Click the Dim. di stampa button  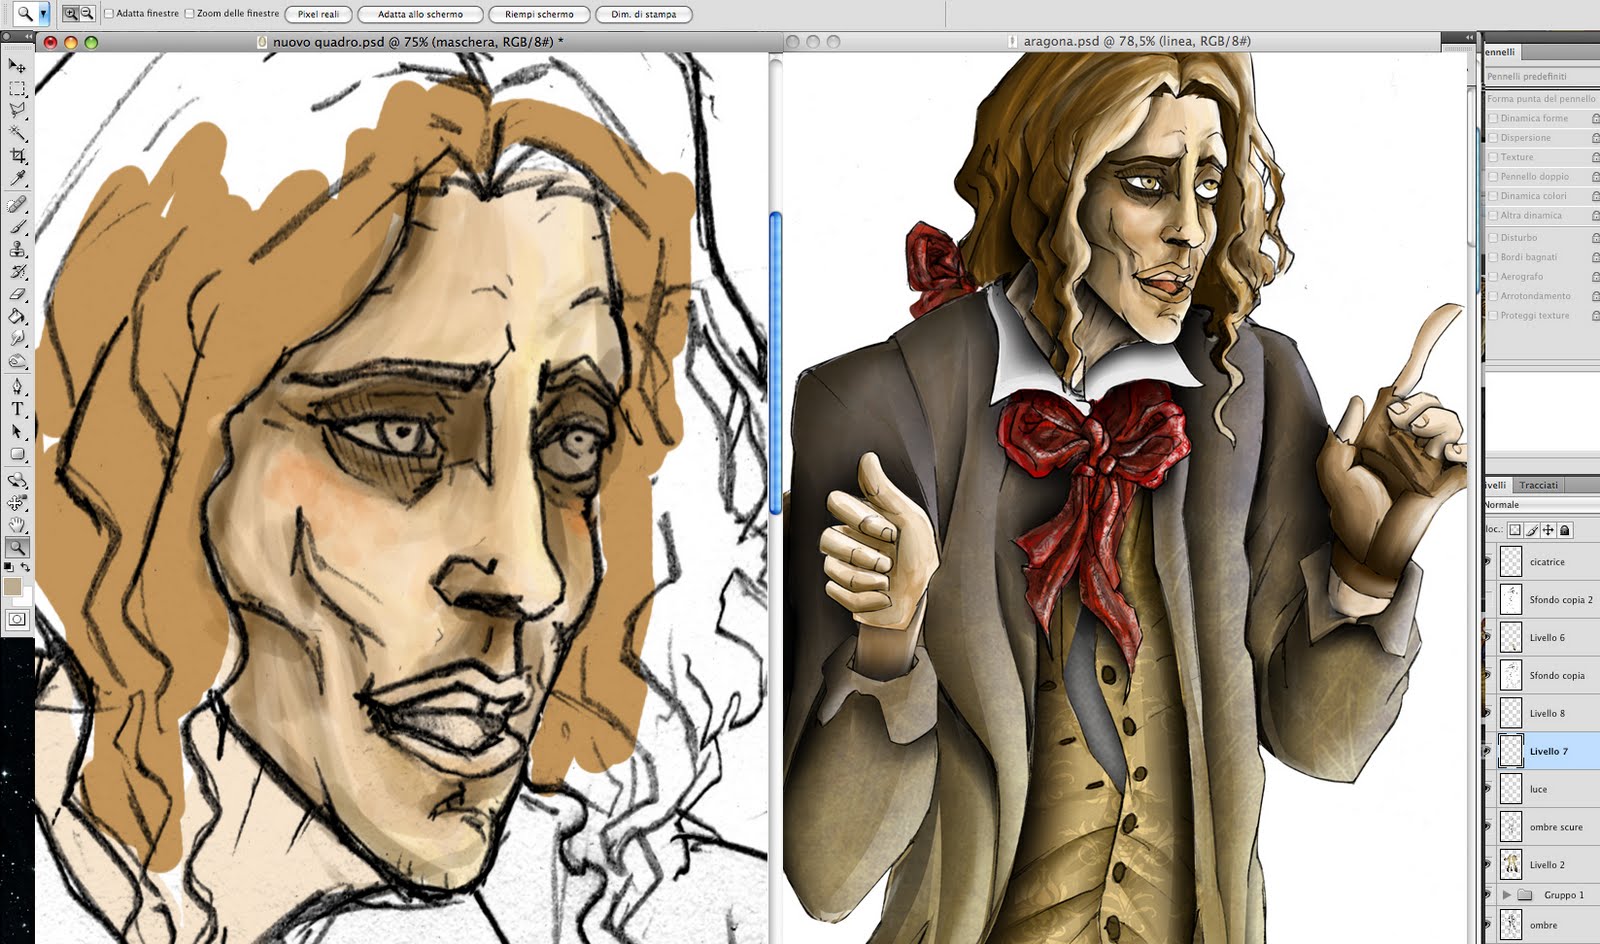pos(643,14)
